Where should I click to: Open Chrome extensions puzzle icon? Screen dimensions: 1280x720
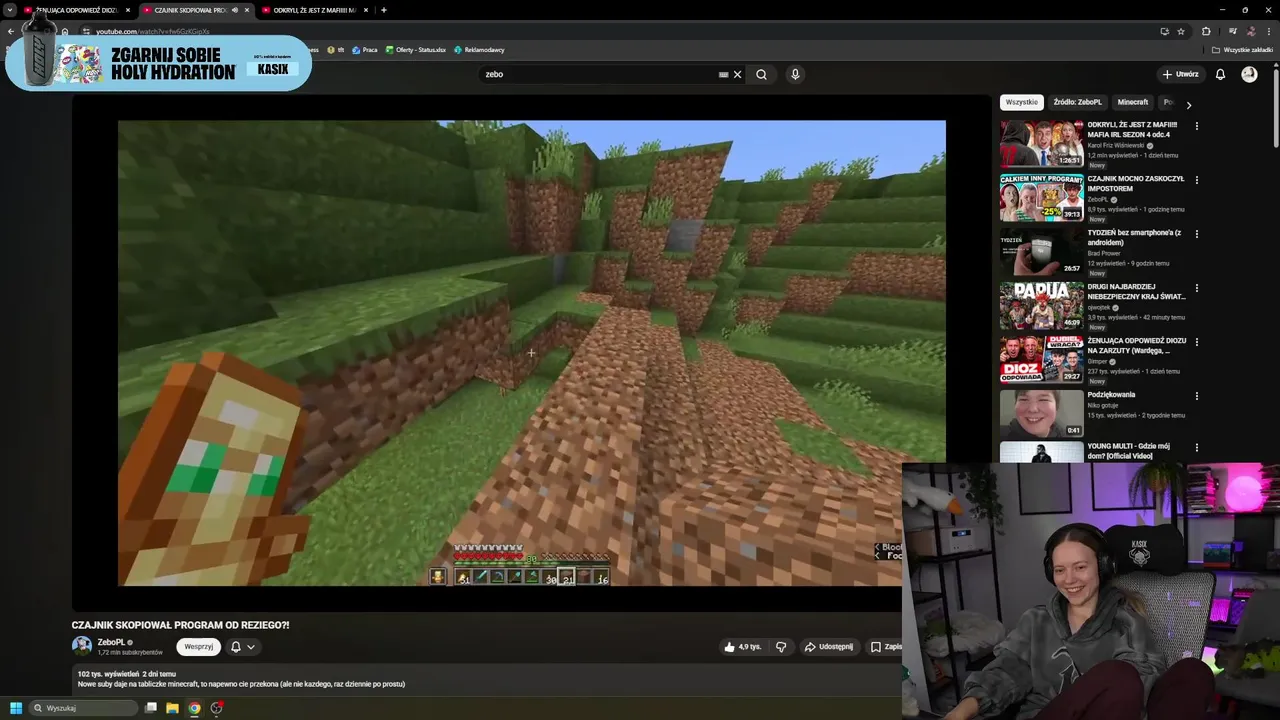click(x=1206, y=31)
